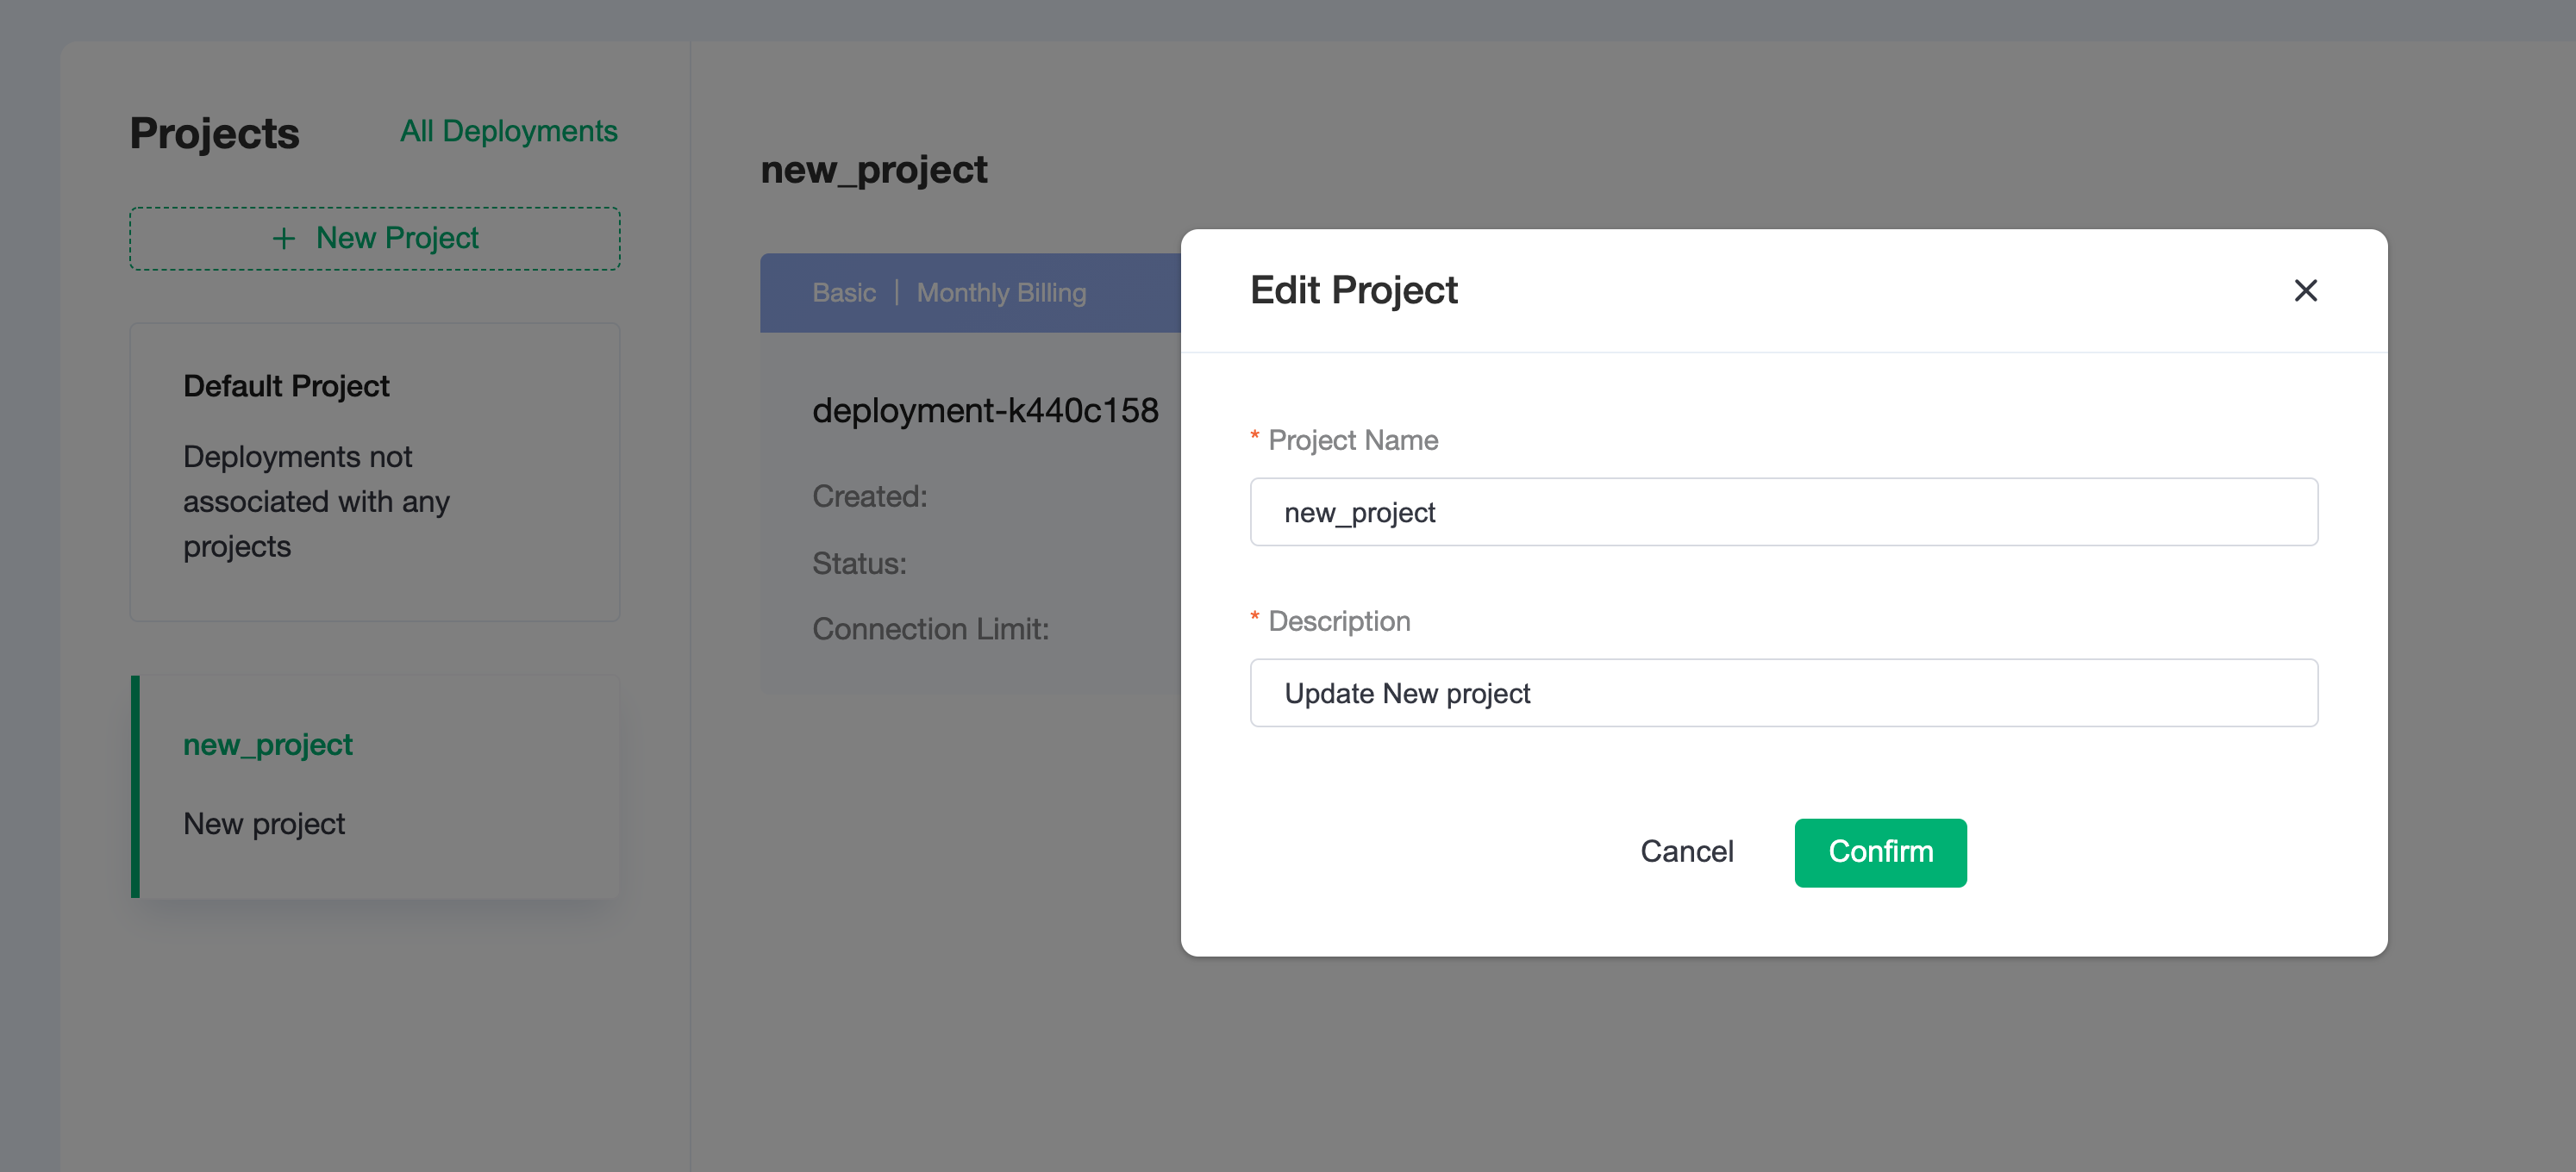This screenshot has width=2576, height=1172.
Task: Click the Project Name field label
Action: point(1352,440)
